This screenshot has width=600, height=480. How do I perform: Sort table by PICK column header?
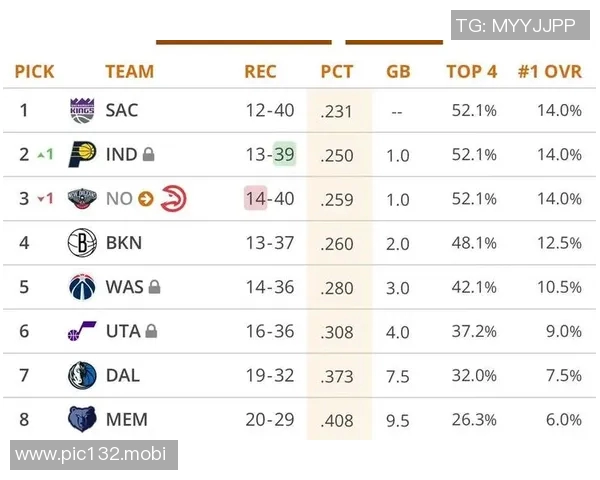pos(34,72)
